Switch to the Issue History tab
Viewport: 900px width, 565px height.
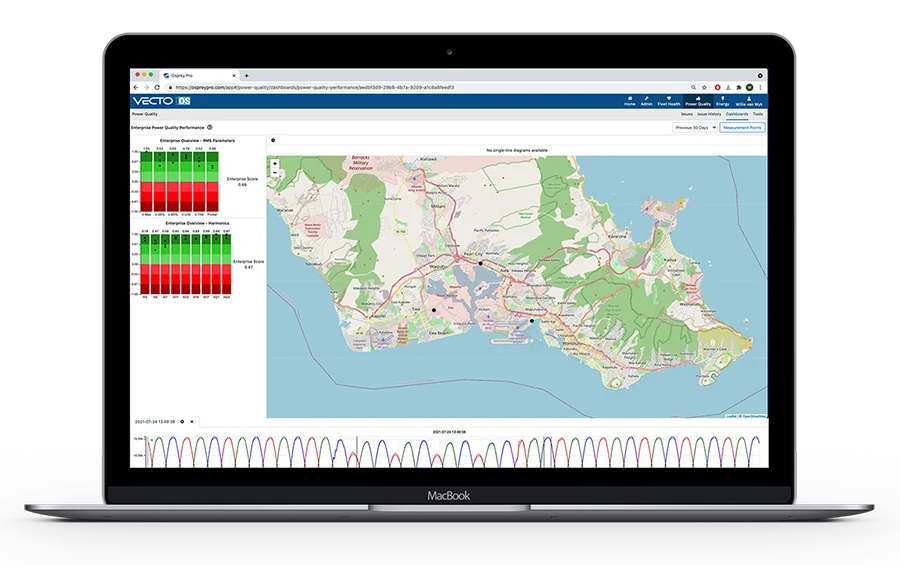point(709,114)
